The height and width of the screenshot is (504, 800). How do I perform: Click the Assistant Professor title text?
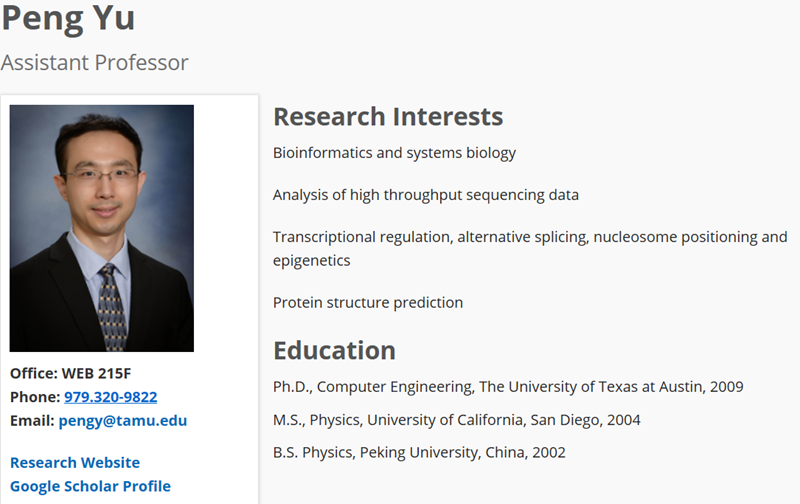click(95, 63)
